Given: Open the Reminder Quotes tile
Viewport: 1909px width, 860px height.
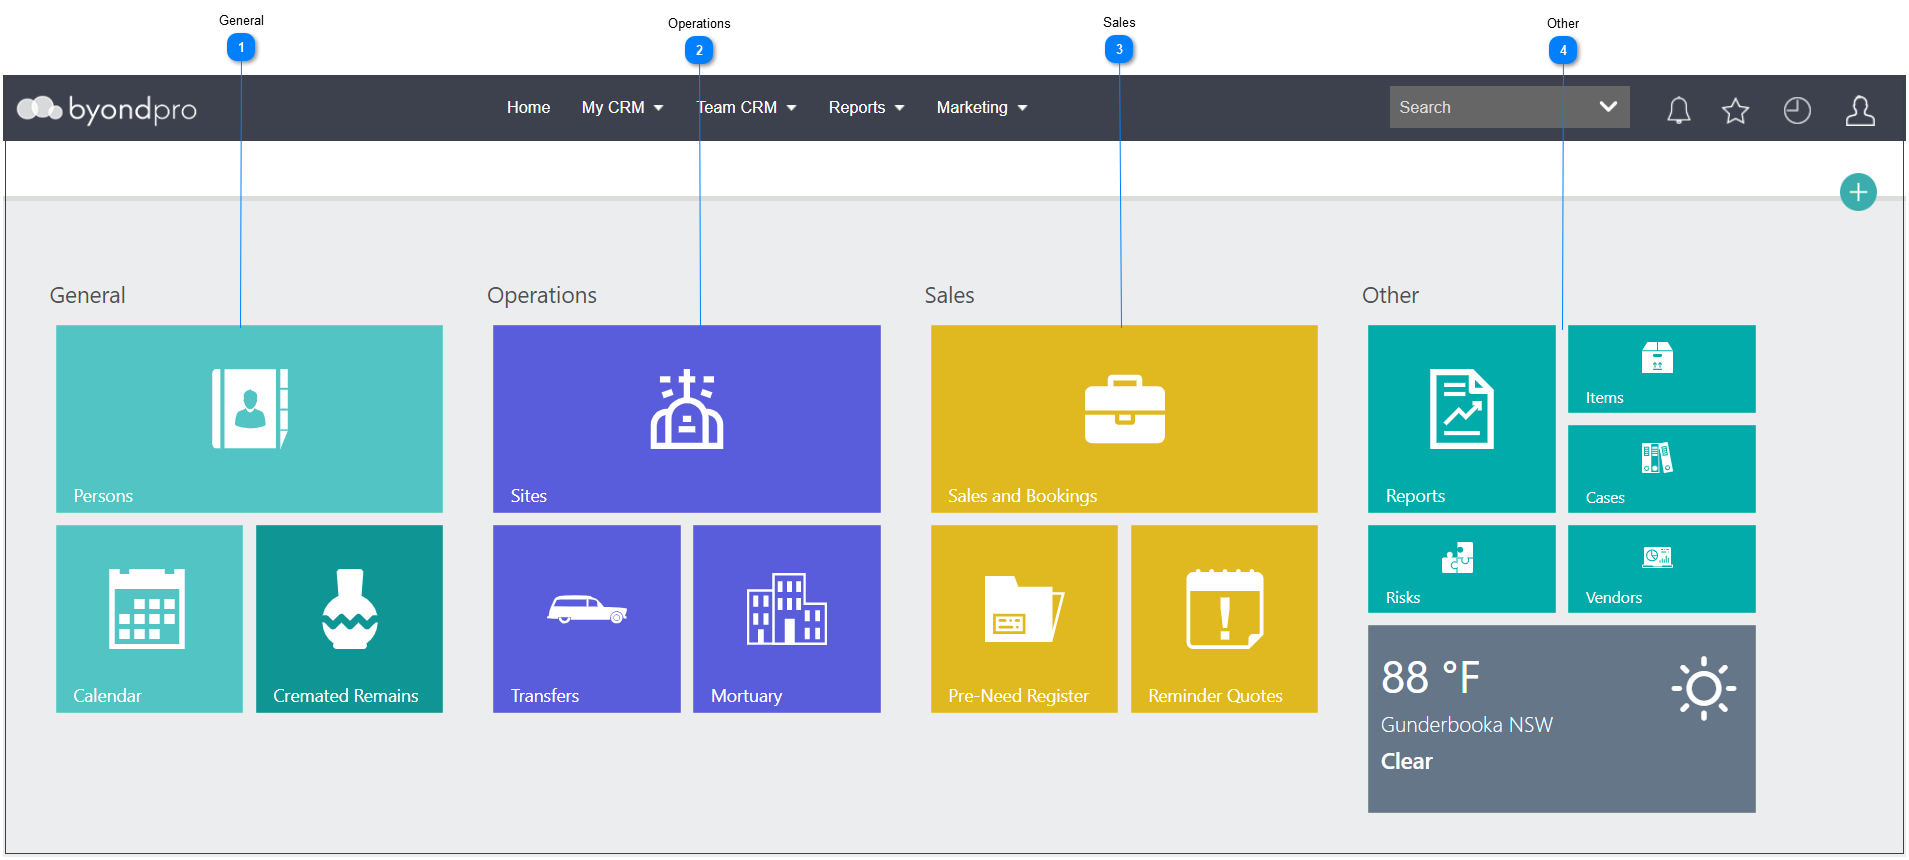Looking at the screenshot, I should (1224, 619).
